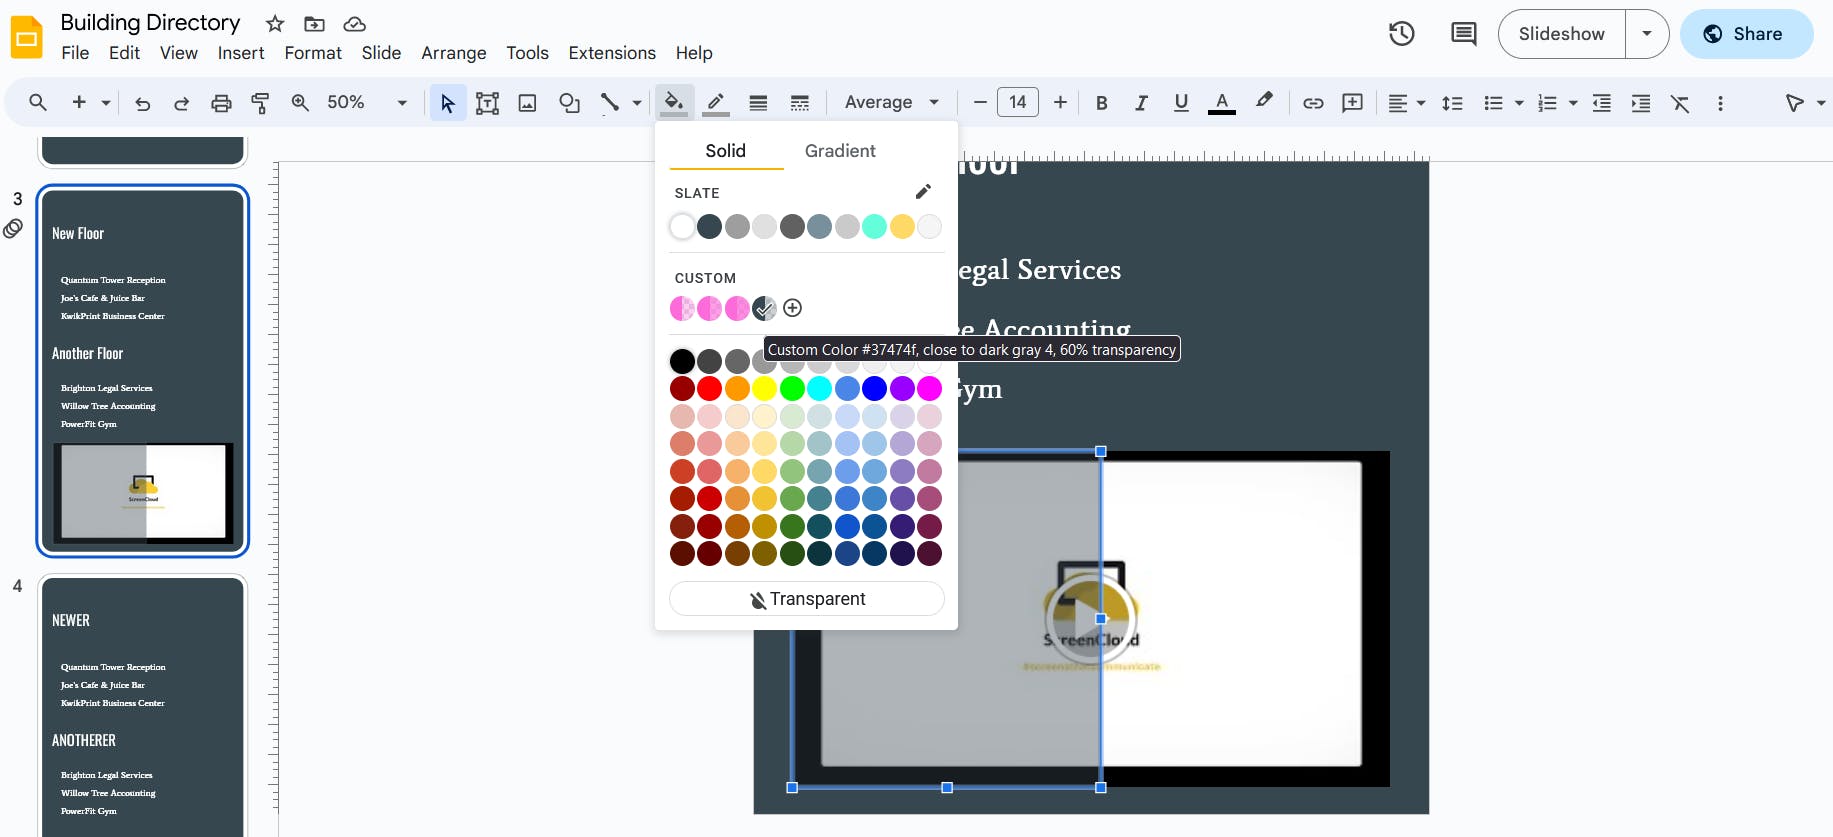This screenshot has width=1833, height=837.
Task: Insert an image using toolbar icon
Action: pyautogui.click(x=527, y=103)
